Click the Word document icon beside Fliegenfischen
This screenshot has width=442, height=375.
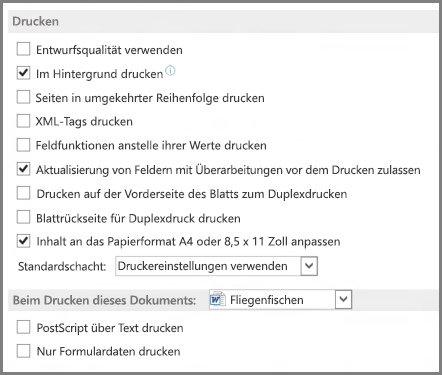(217, 300)
